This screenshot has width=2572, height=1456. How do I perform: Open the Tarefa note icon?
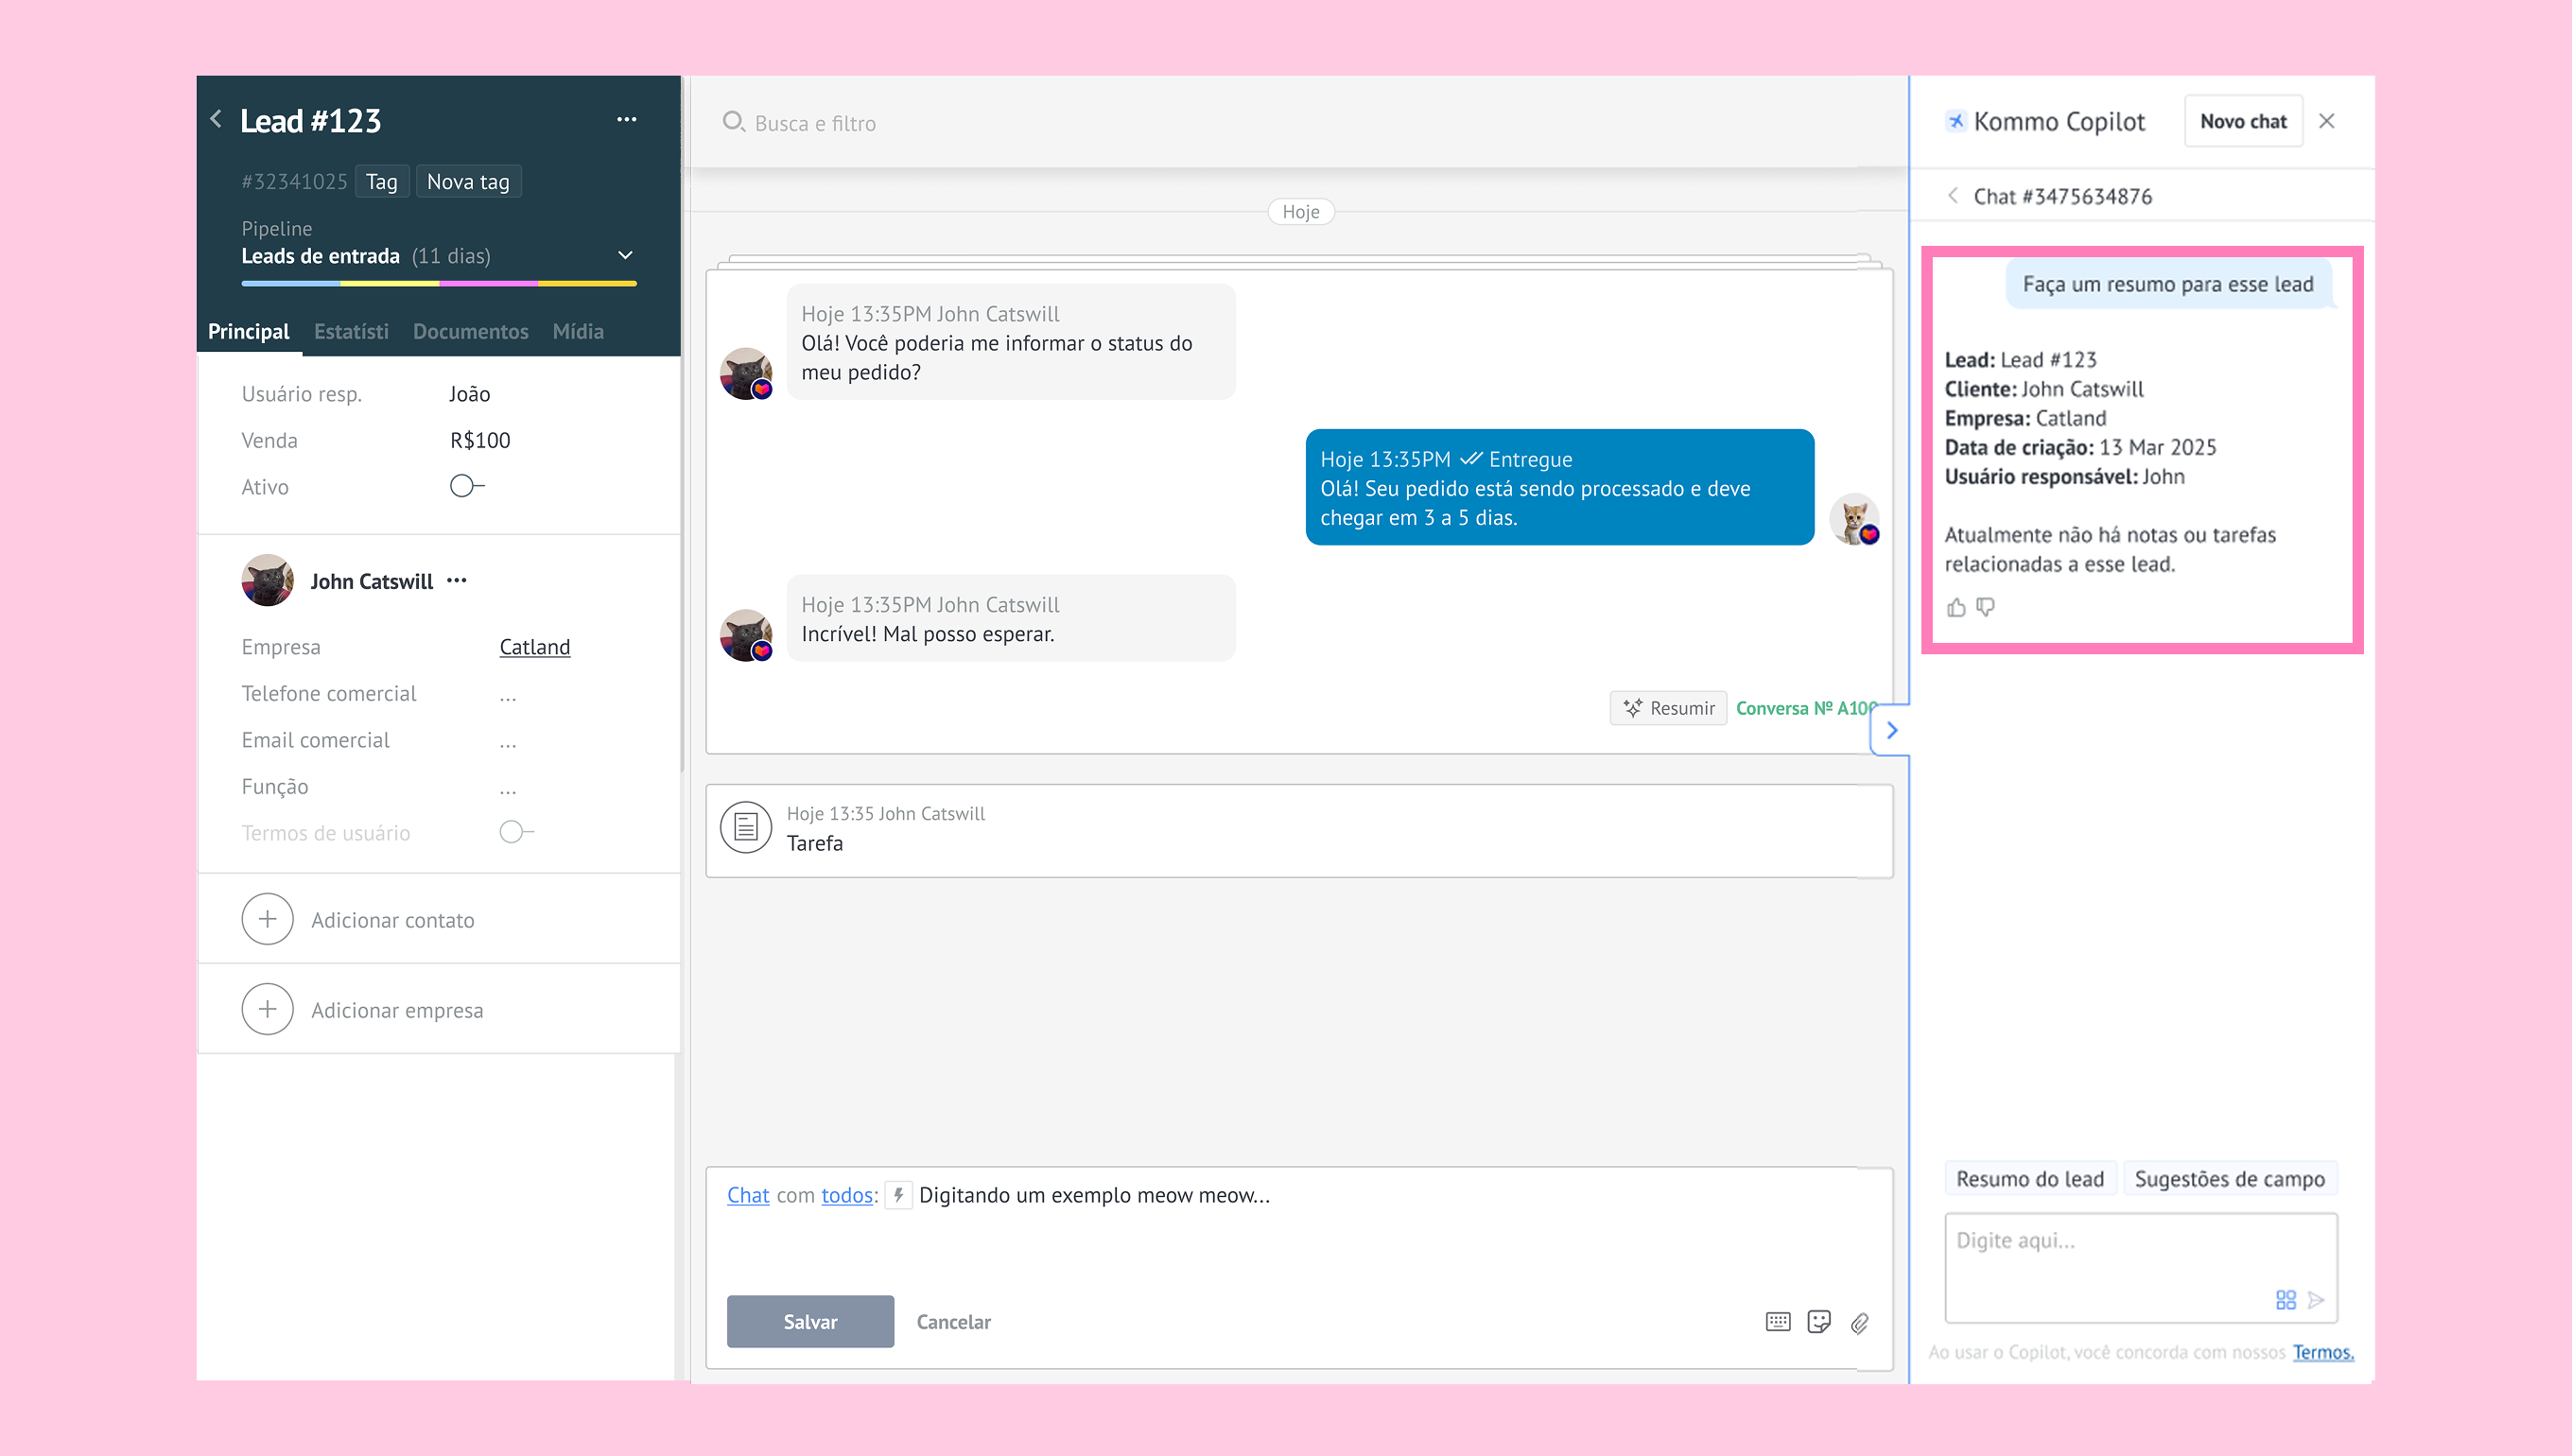(746, 828)
